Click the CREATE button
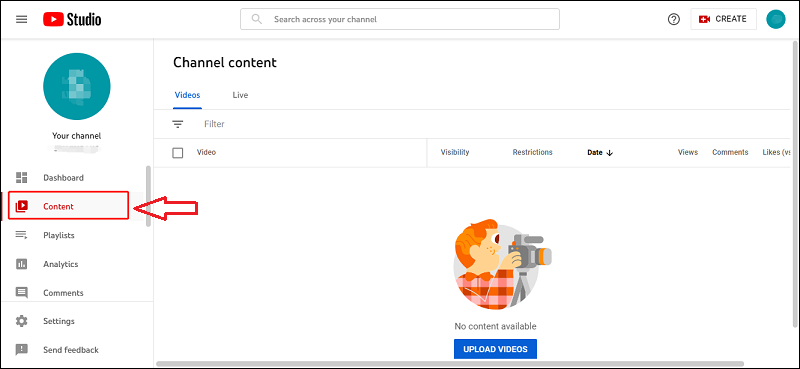This screenshot has width=800, height=369. [x=723, y=19]
